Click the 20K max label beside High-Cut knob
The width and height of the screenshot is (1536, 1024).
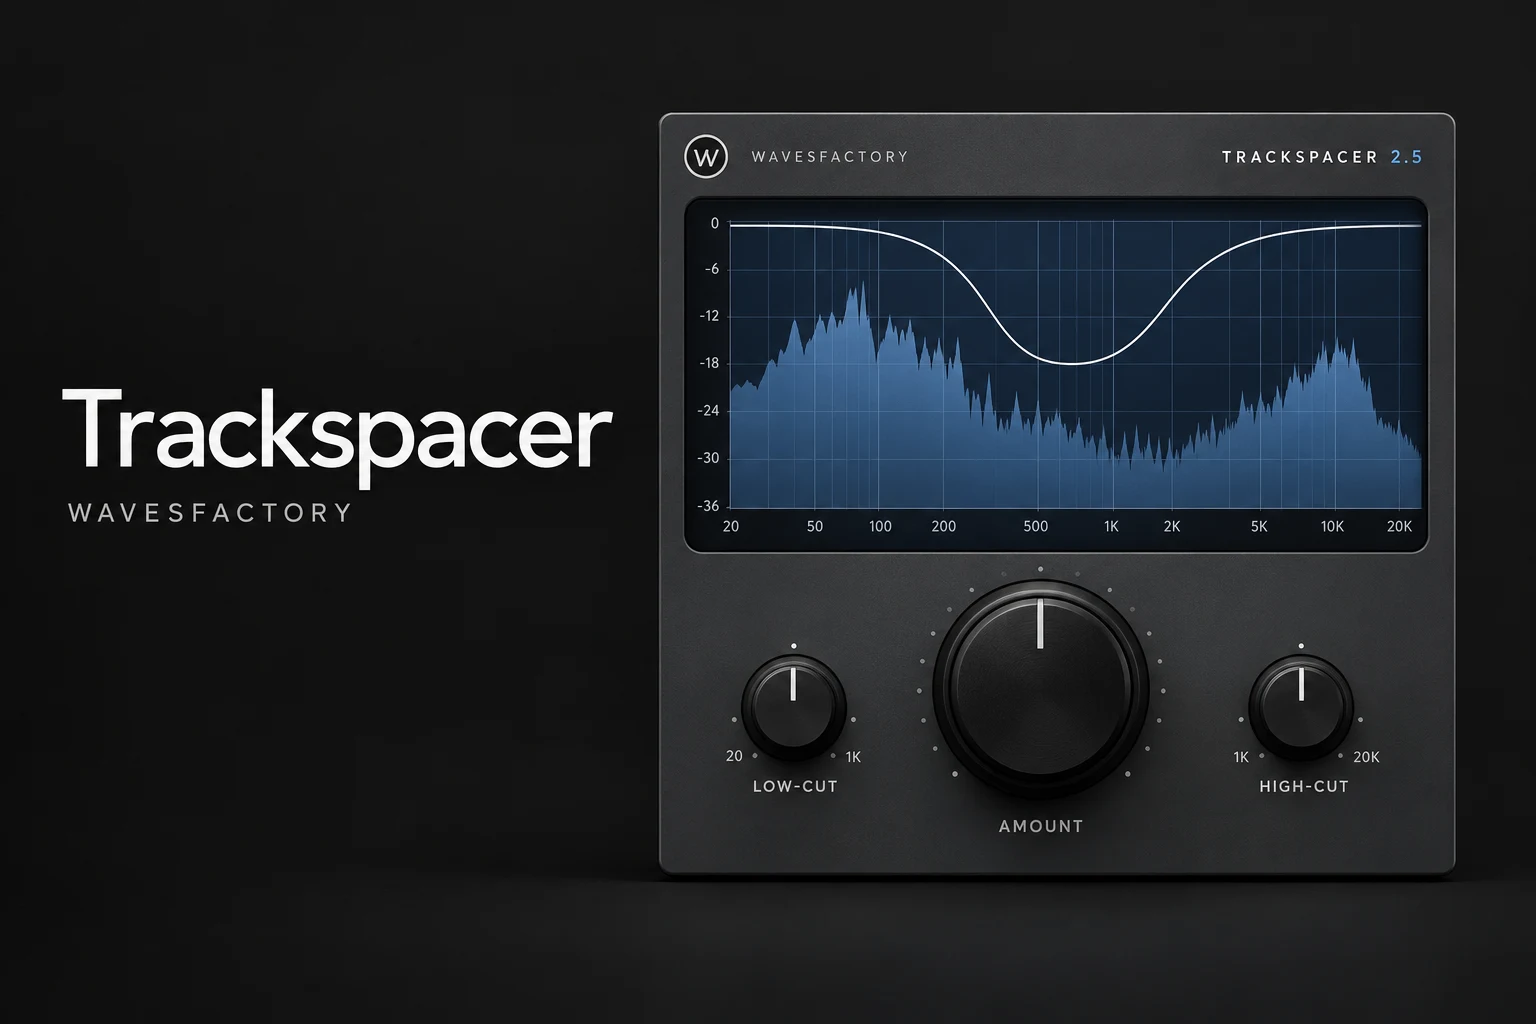click(1366, 757)
